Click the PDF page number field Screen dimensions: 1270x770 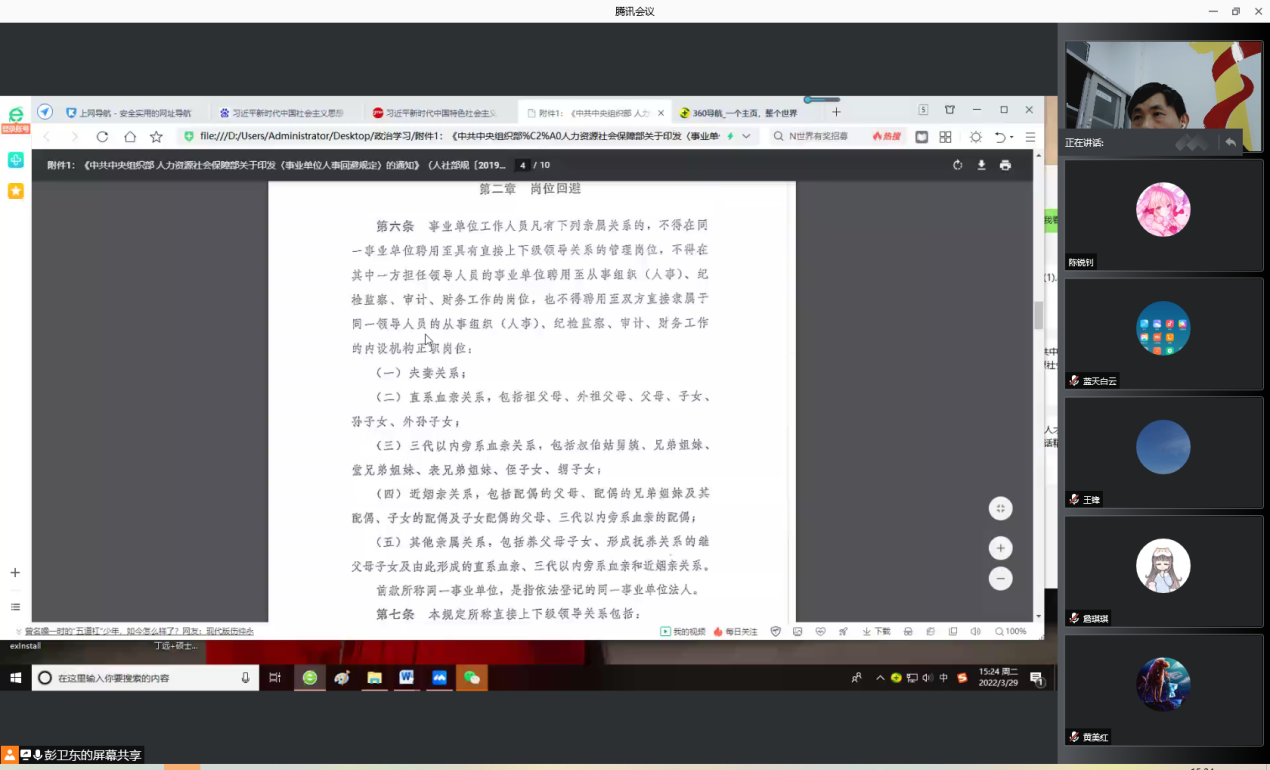pos(522,165)
